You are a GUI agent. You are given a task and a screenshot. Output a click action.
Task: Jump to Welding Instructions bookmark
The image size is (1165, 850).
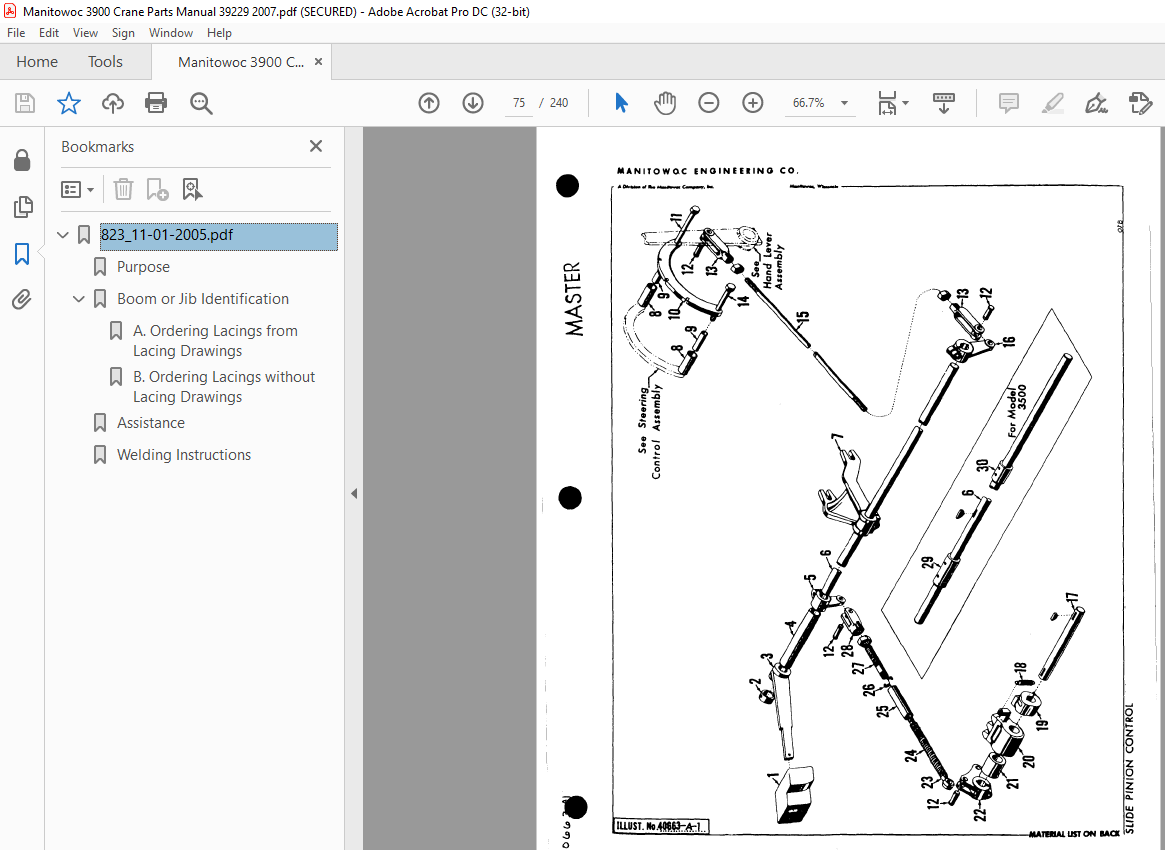click(x=184, y=455)
